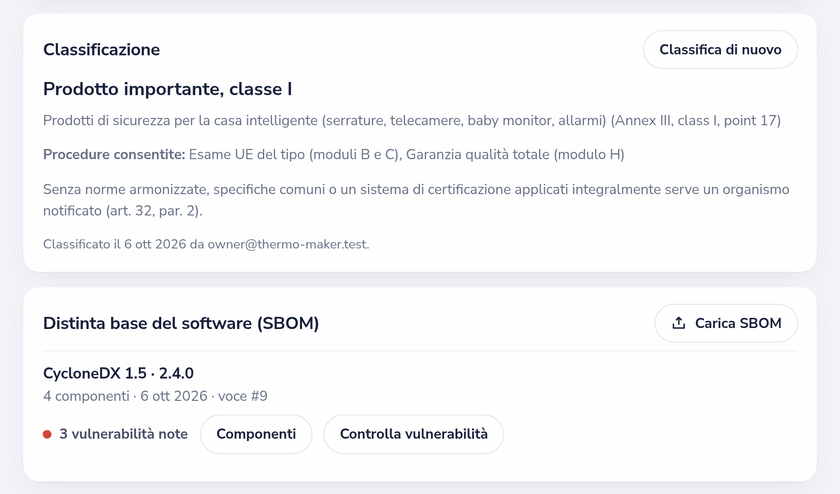Click the 'Procedure consentite:' label

(114, 155)
